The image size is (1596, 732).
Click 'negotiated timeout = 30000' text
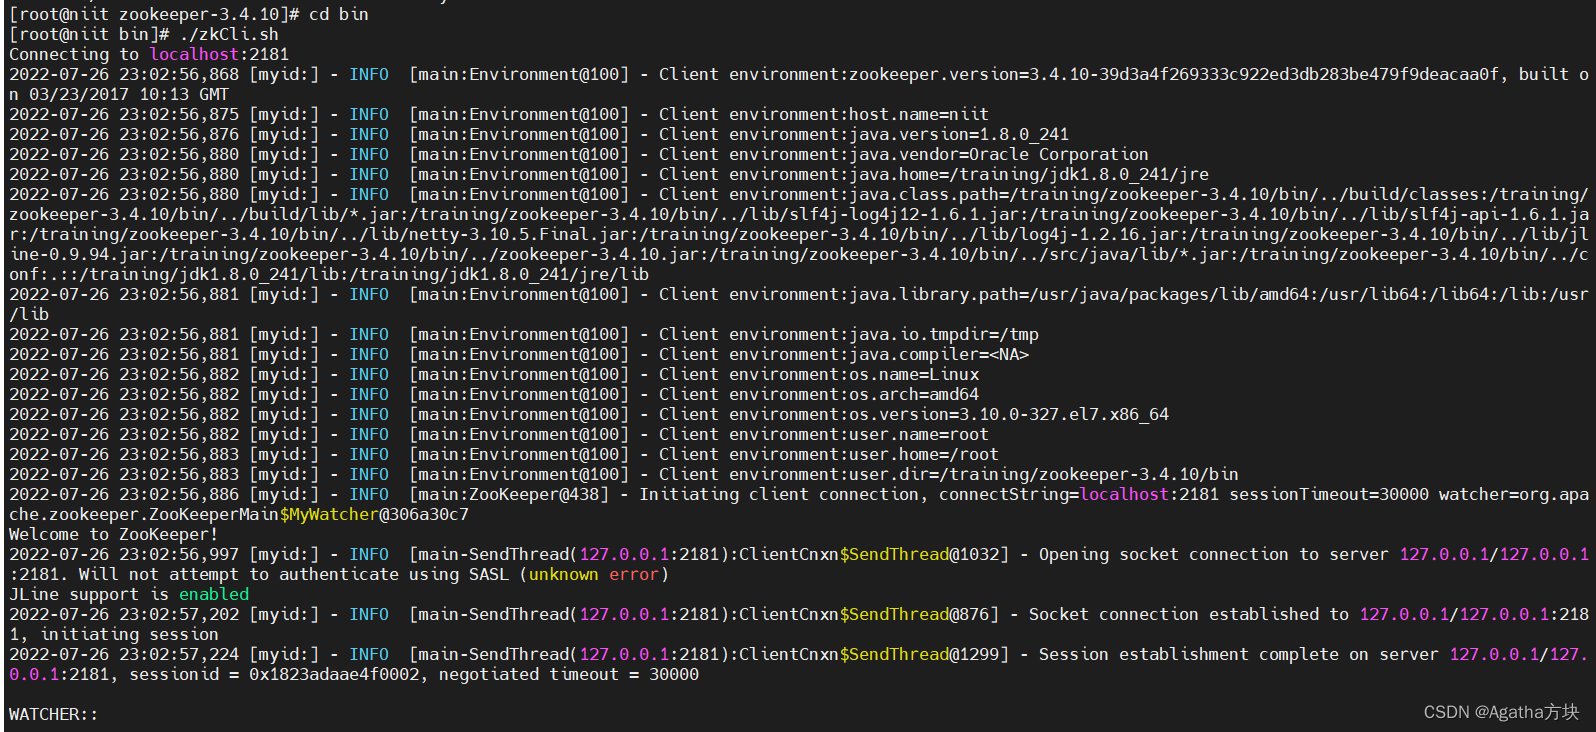[x=569, y=674]
